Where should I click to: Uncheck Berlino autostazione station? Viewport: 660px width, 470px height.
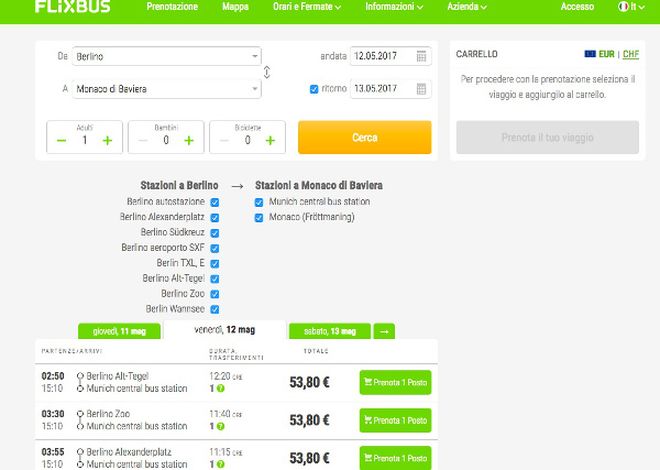[x=215, y=202]
